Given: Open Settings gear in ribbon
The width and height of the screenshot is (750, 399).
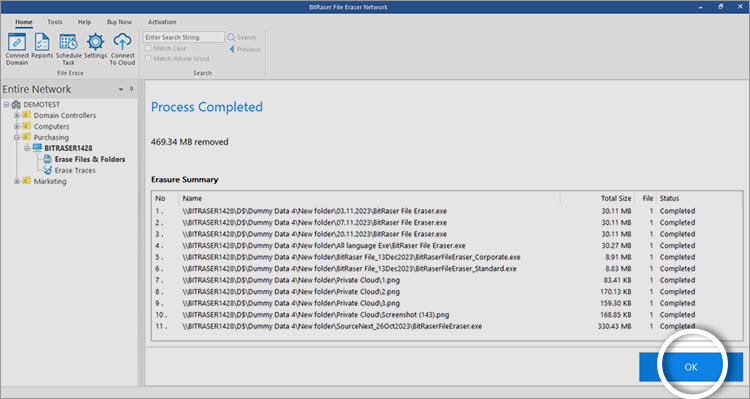Looking at the screenshot, I should (x=95, y=46).
